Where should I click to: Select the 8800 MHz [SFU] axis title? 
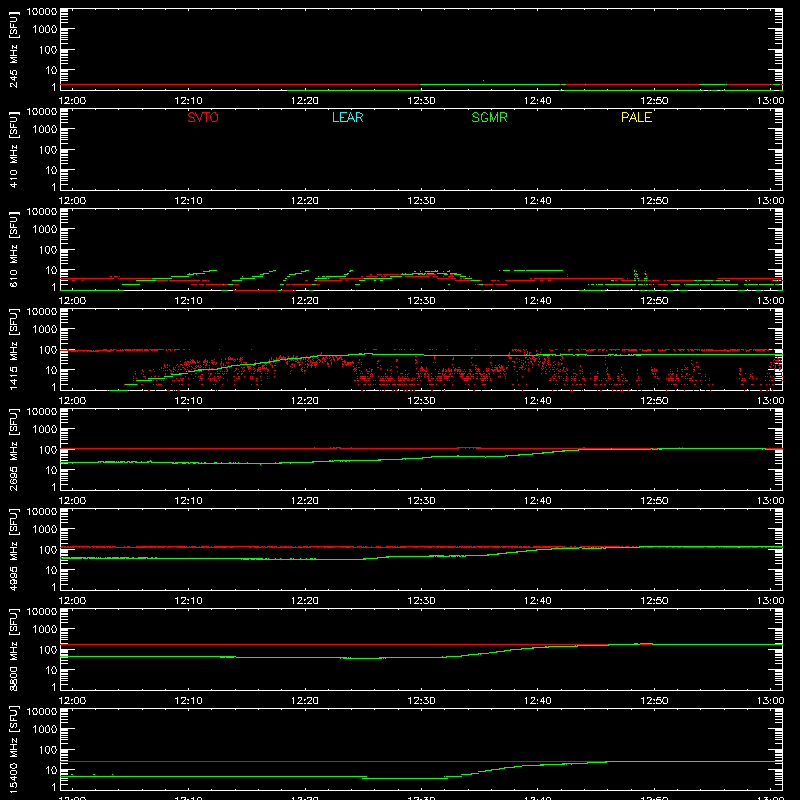[x=14, y=649]
